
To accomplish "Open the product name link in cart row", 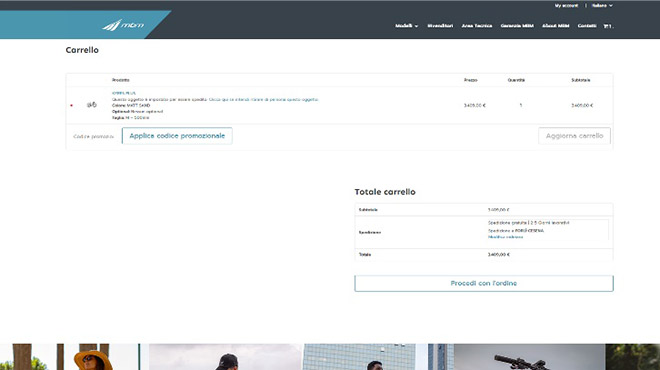I will click(x=124, y=93).
